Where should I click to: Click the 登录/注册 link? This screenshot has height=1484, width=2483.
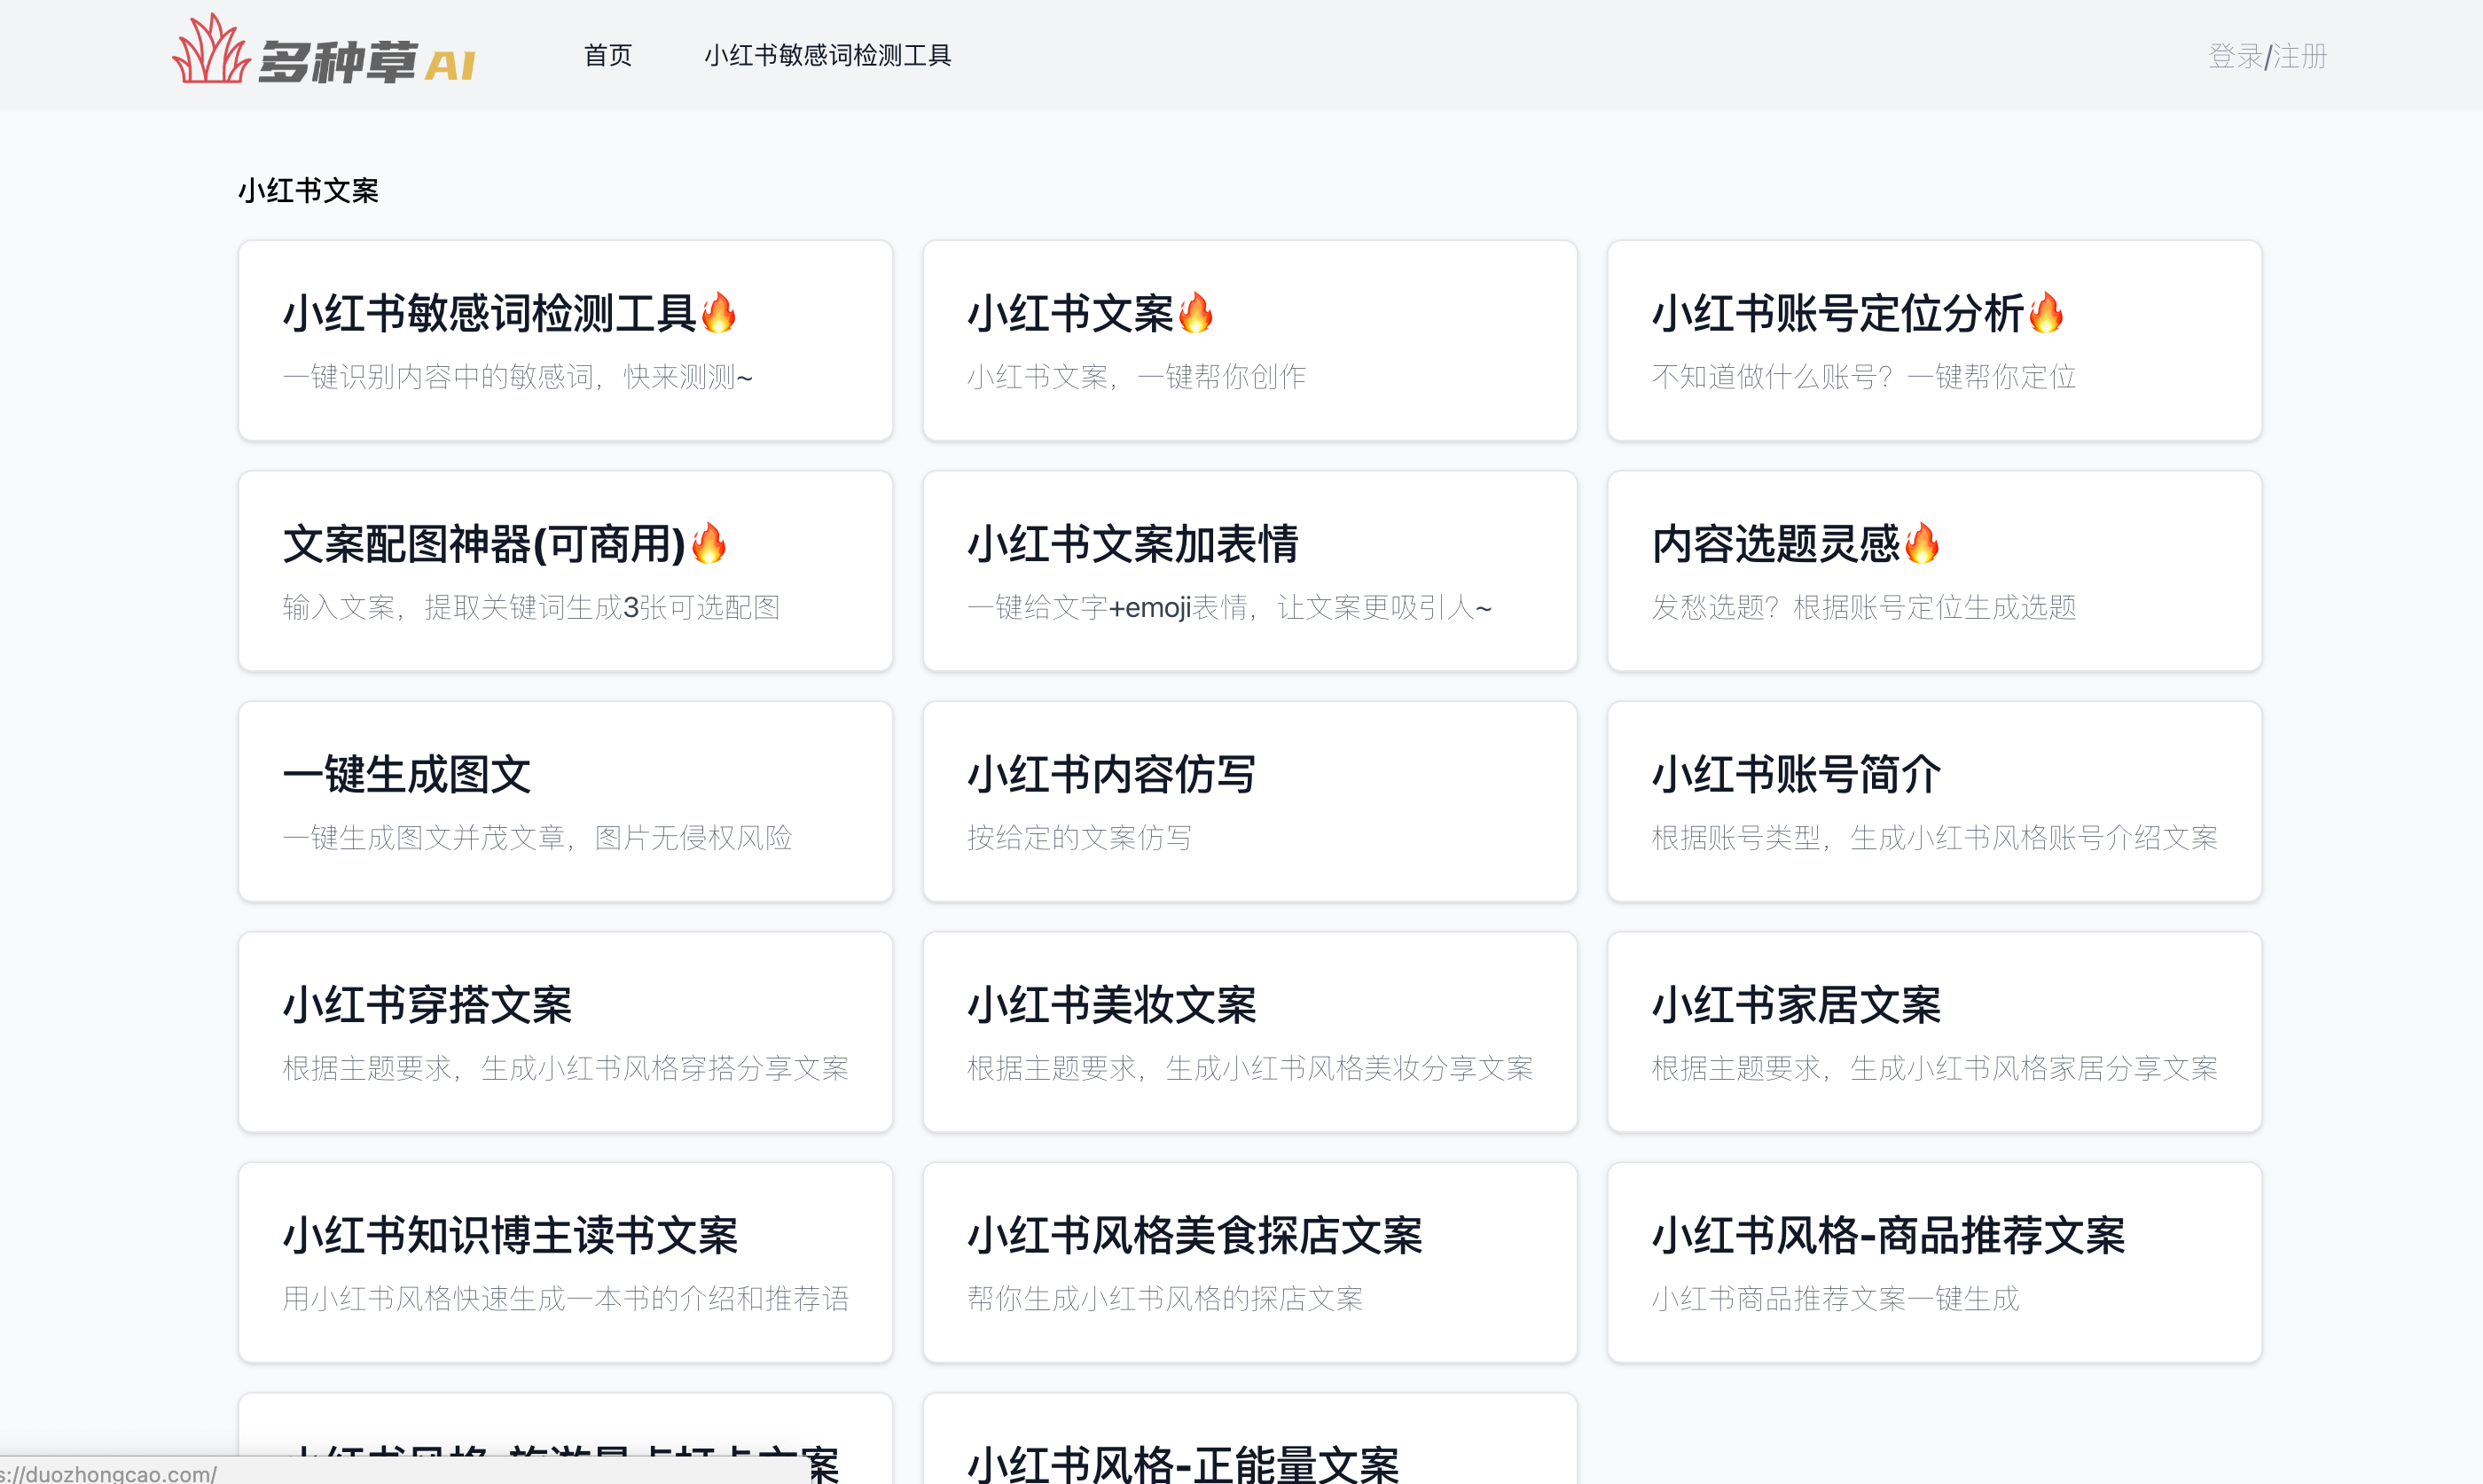click(x=2267, y=56)
